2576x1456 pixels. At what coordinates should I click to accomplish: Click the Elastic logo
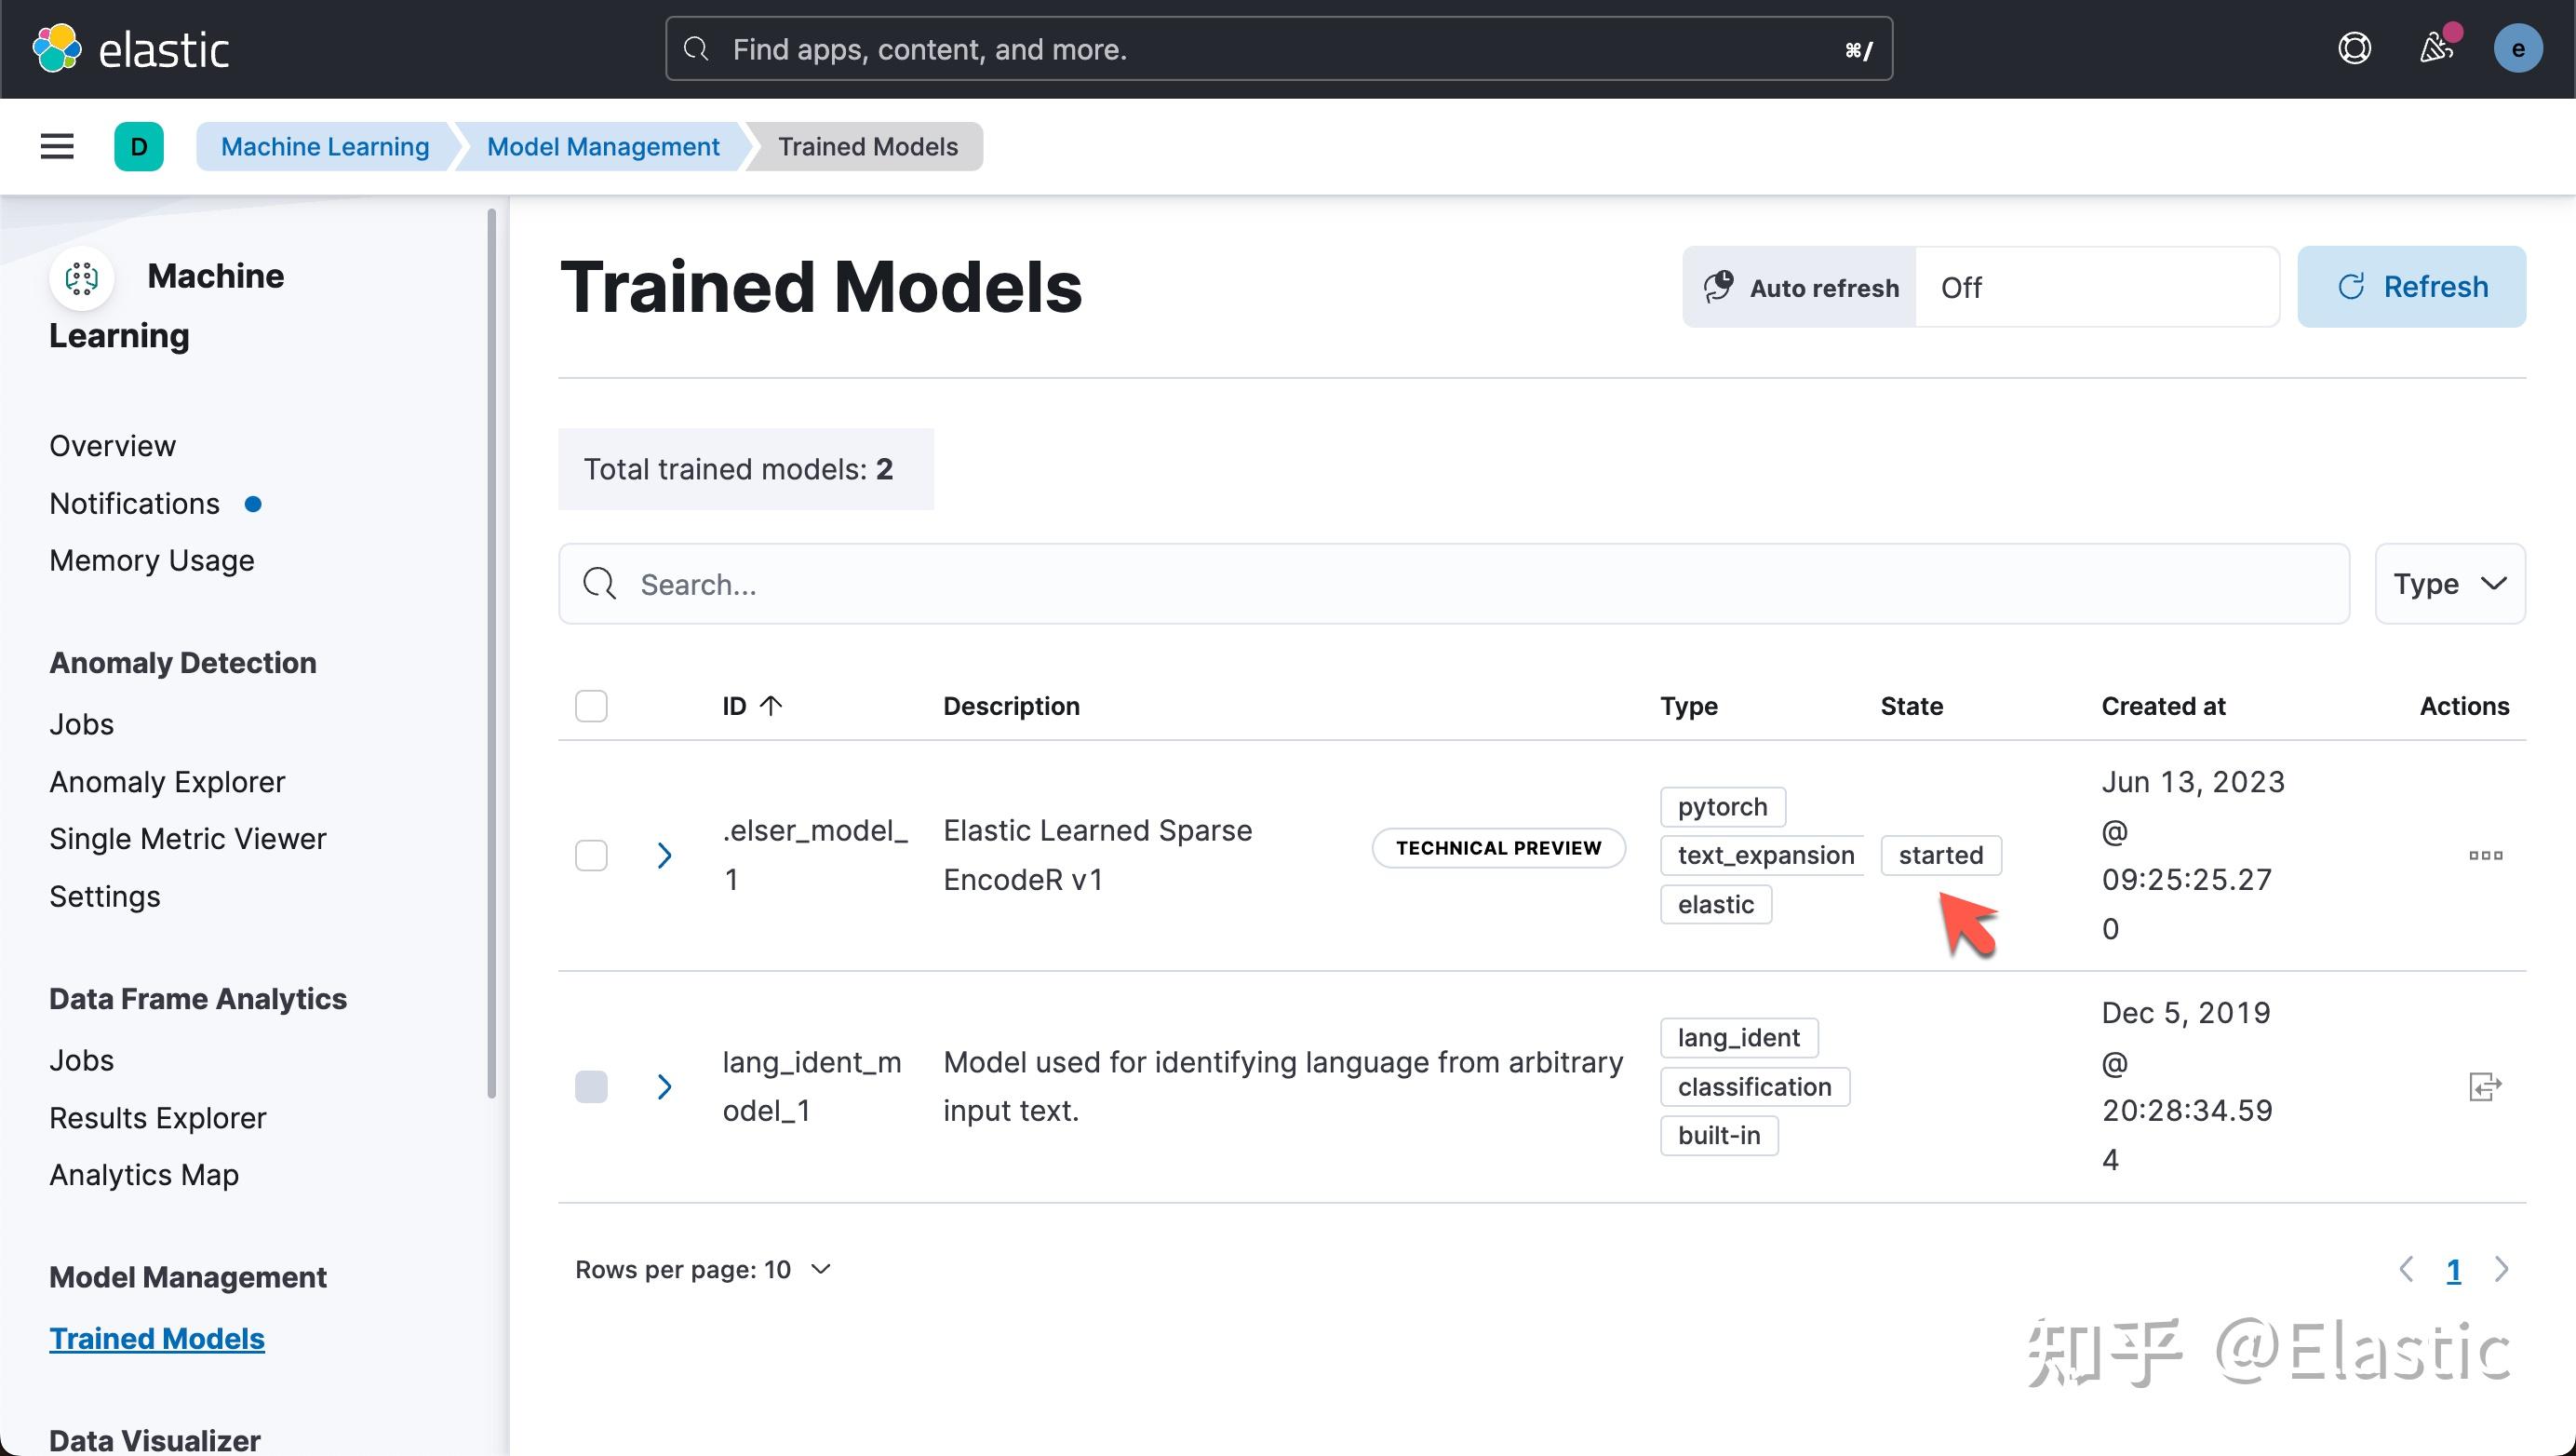130,47
